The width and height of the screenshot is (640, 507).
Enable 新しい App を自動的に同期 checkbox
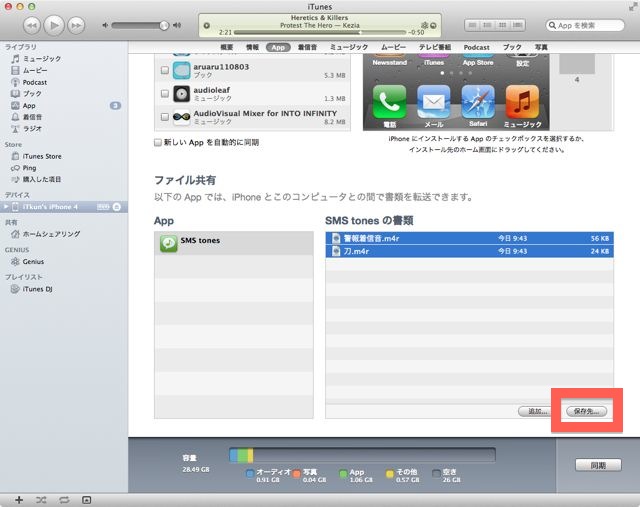[x=158, y=142]
